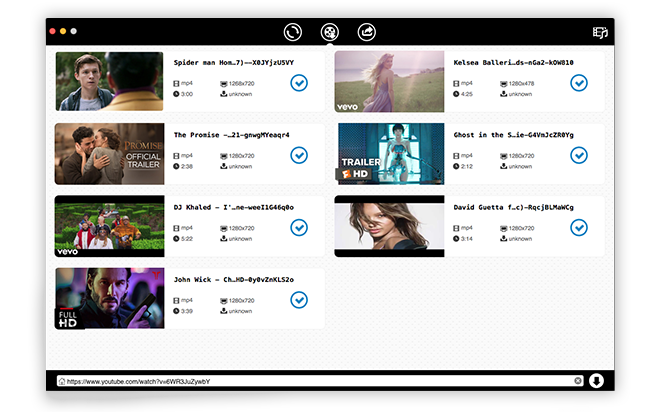
Task: Toggle the checkmark for John Wick video
Action: 299,300
